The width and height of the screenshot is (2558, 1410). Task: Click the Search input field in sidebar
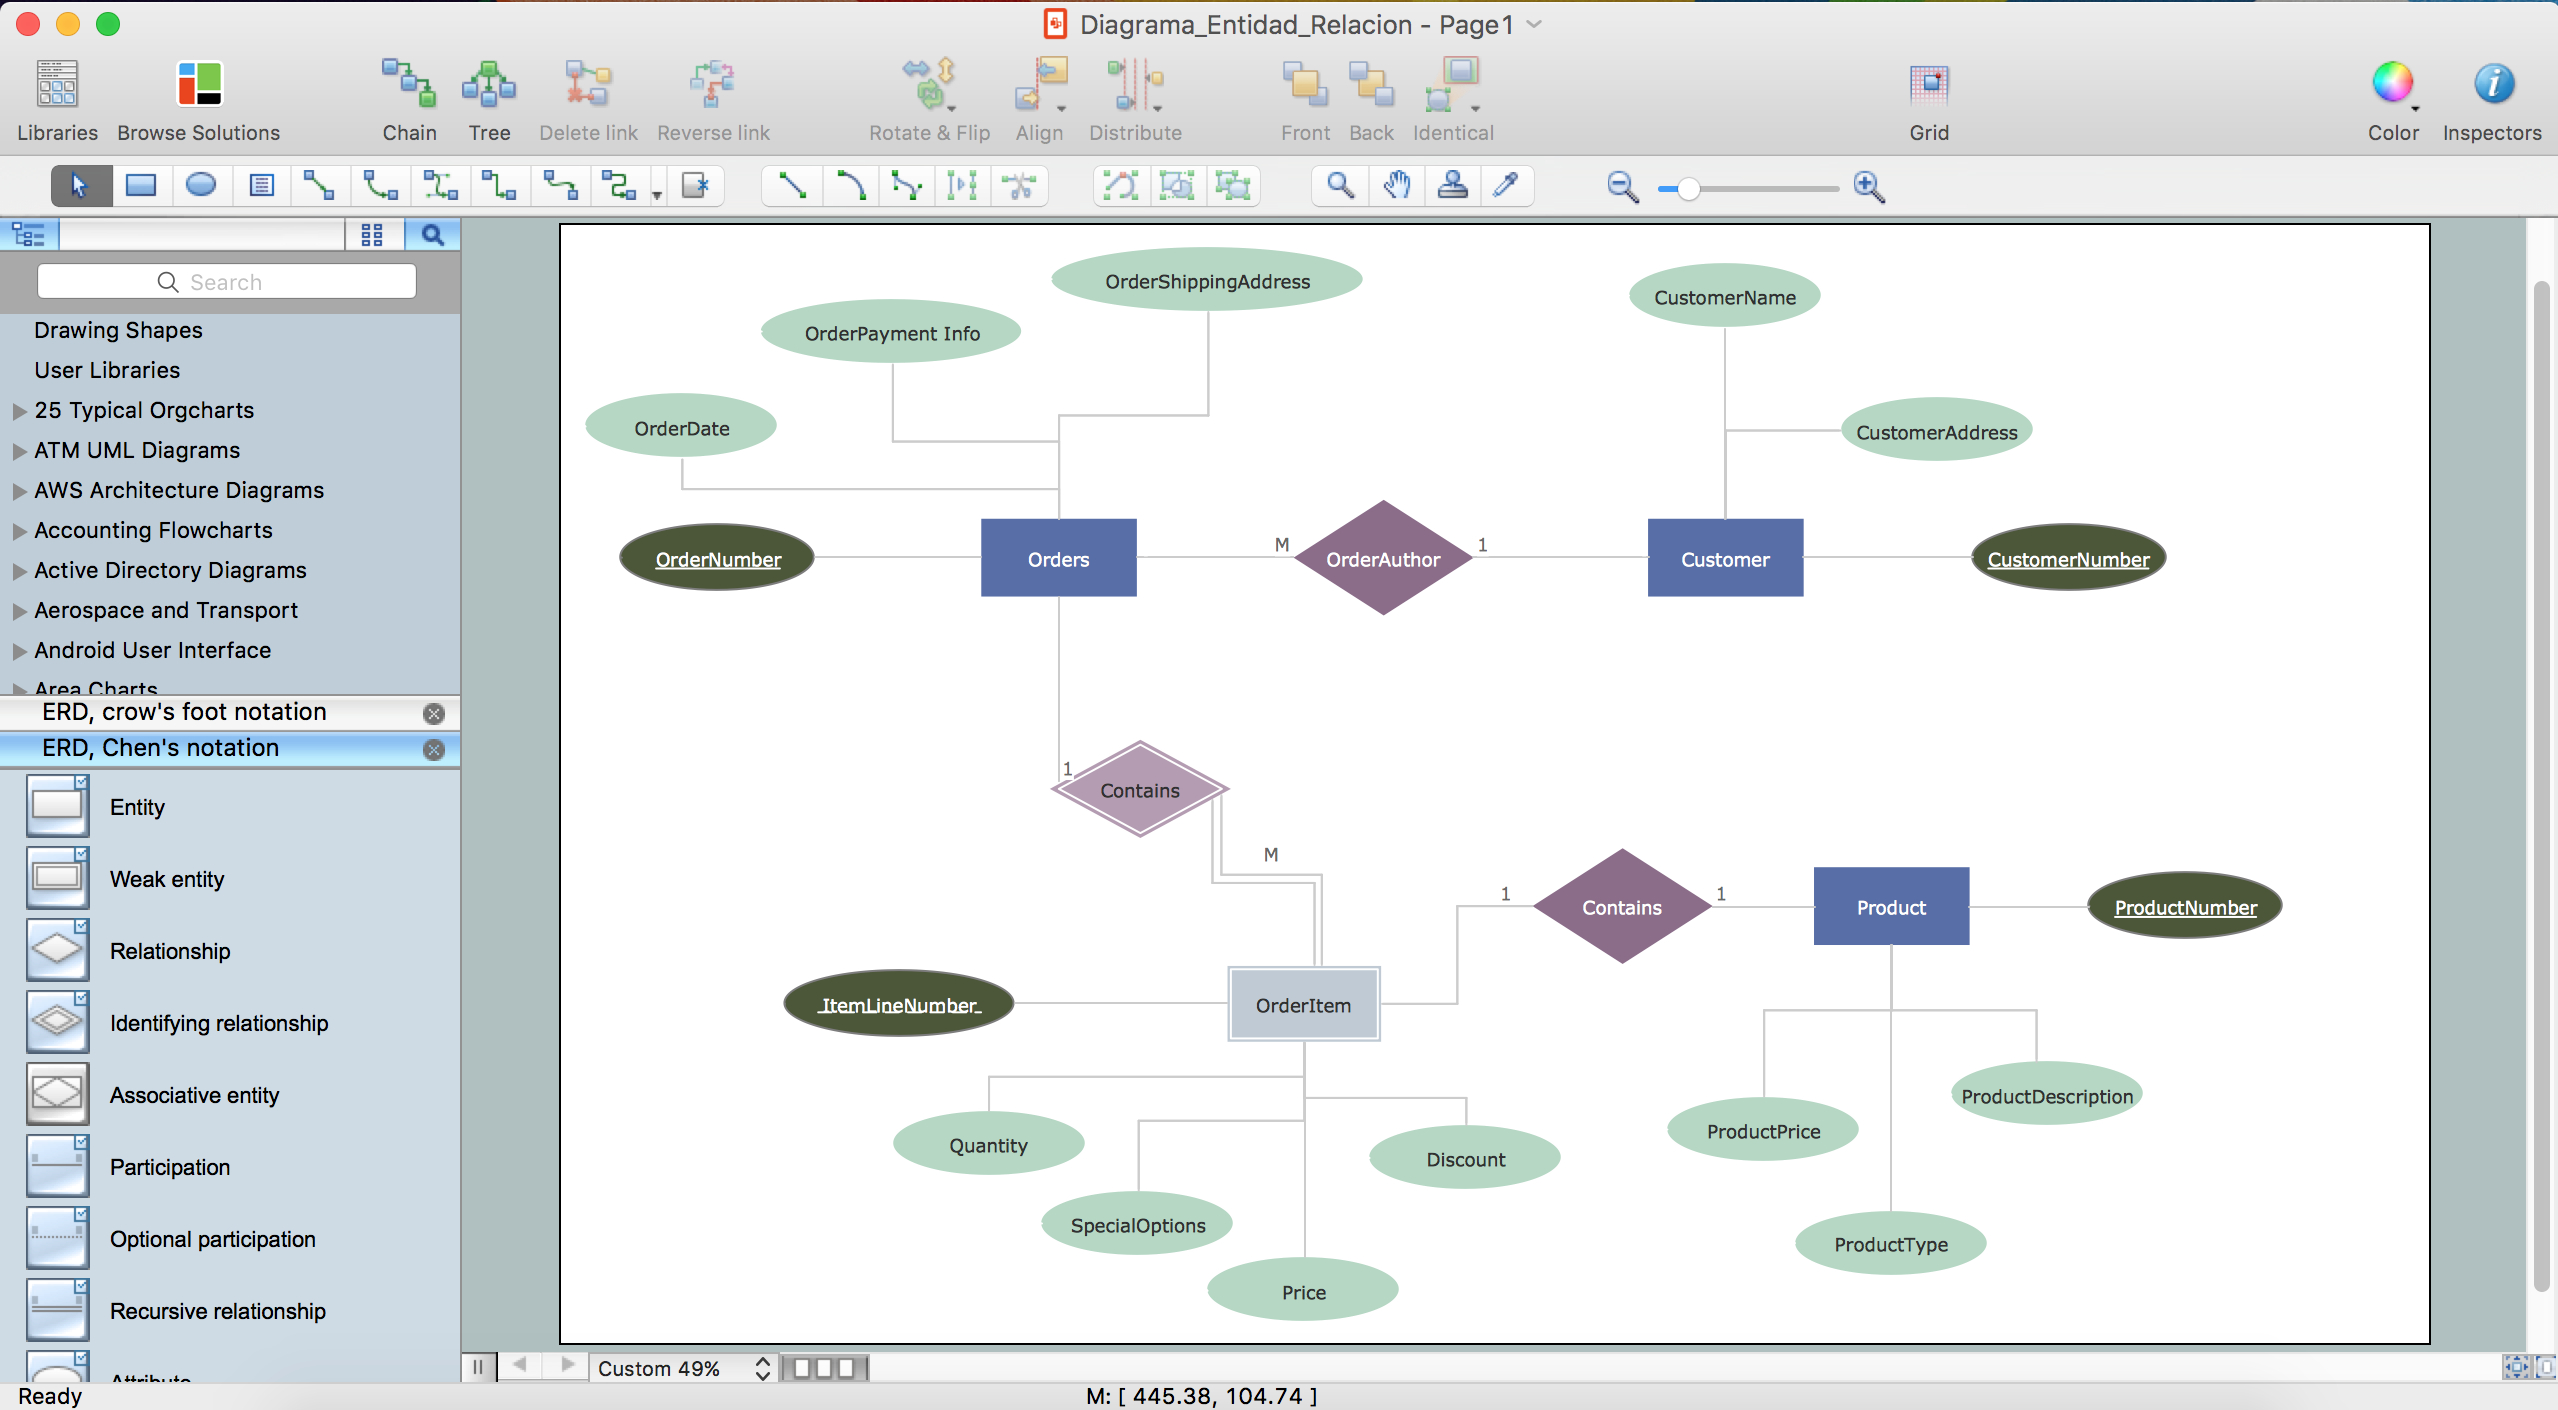pos(226,281)
